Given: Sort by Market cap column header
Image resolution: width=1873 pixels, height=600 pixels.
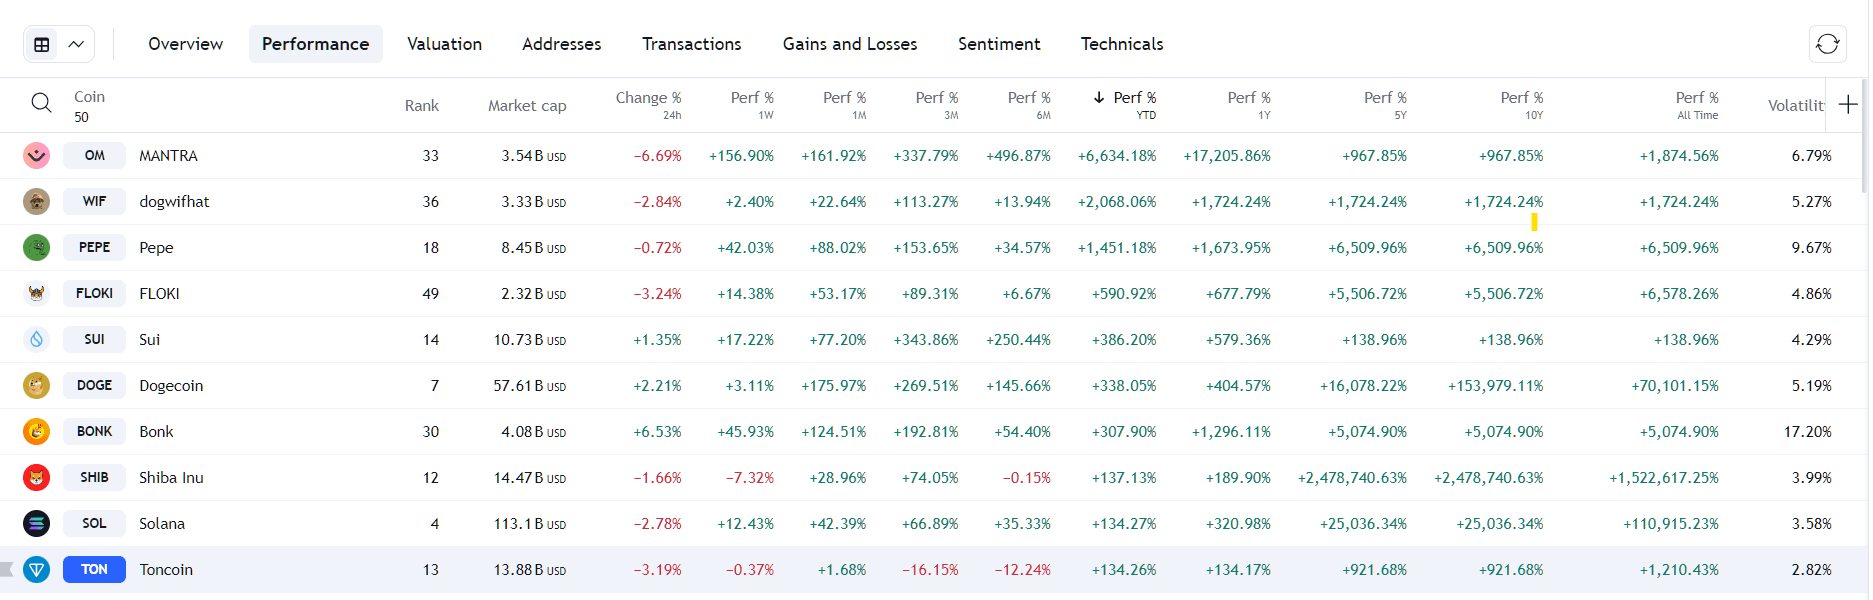Looking at the screenshot, I should pyautogui.click(x=526, y=106).
